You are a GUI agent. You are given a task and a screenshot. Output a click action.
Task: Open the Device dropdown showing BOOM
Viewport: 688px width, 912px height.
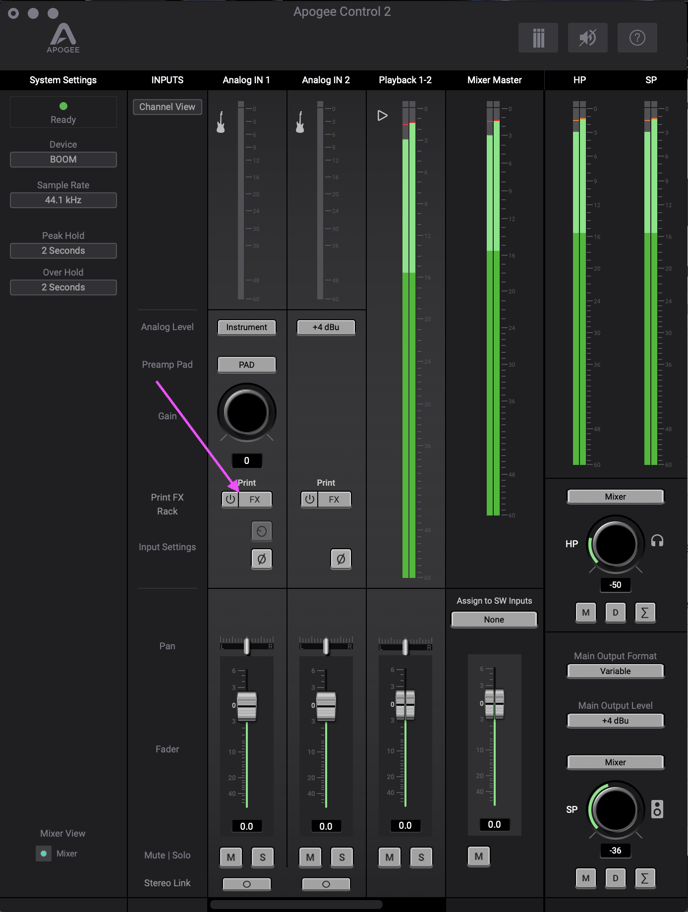[x=63, y=159]
